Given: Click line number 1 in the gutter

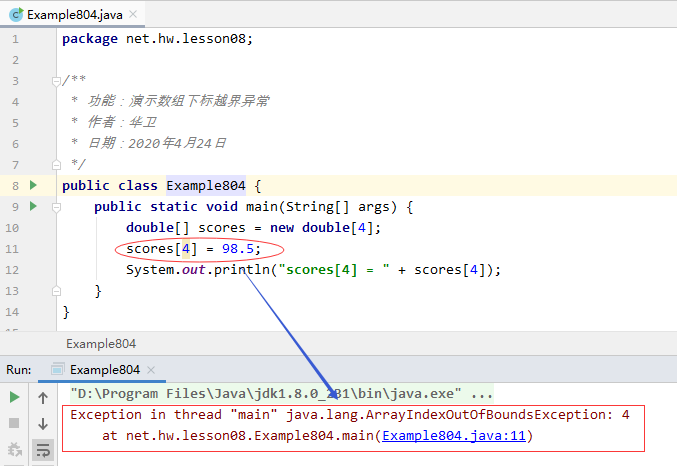Looking at the screenshot, I should 16,40.
